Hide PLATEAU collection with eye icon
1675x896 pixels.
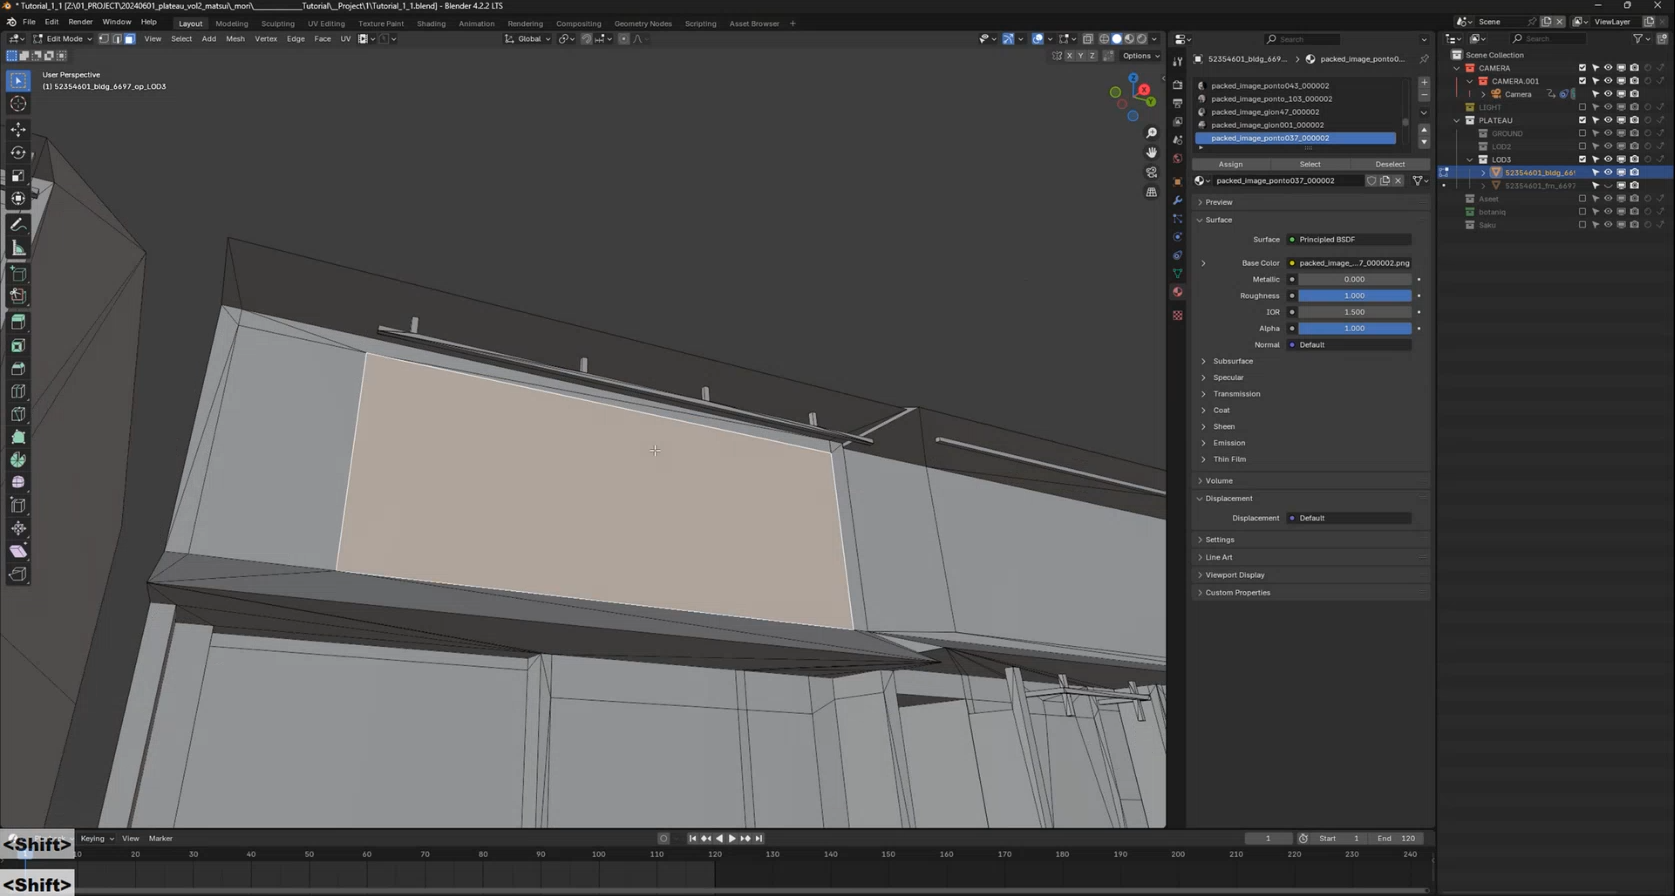(x=1608, y=120)
